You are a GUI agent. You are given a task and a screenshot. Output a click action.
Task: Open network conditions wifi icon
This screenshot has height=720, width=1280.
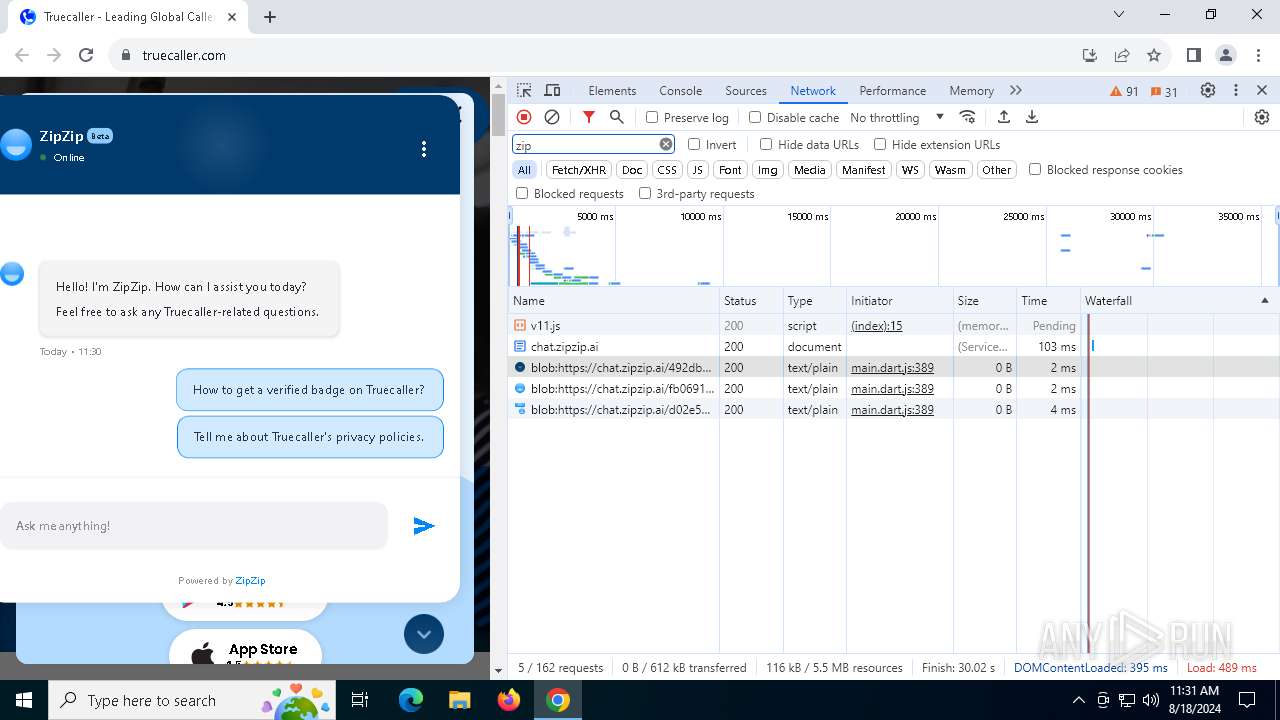pos(967,117)
